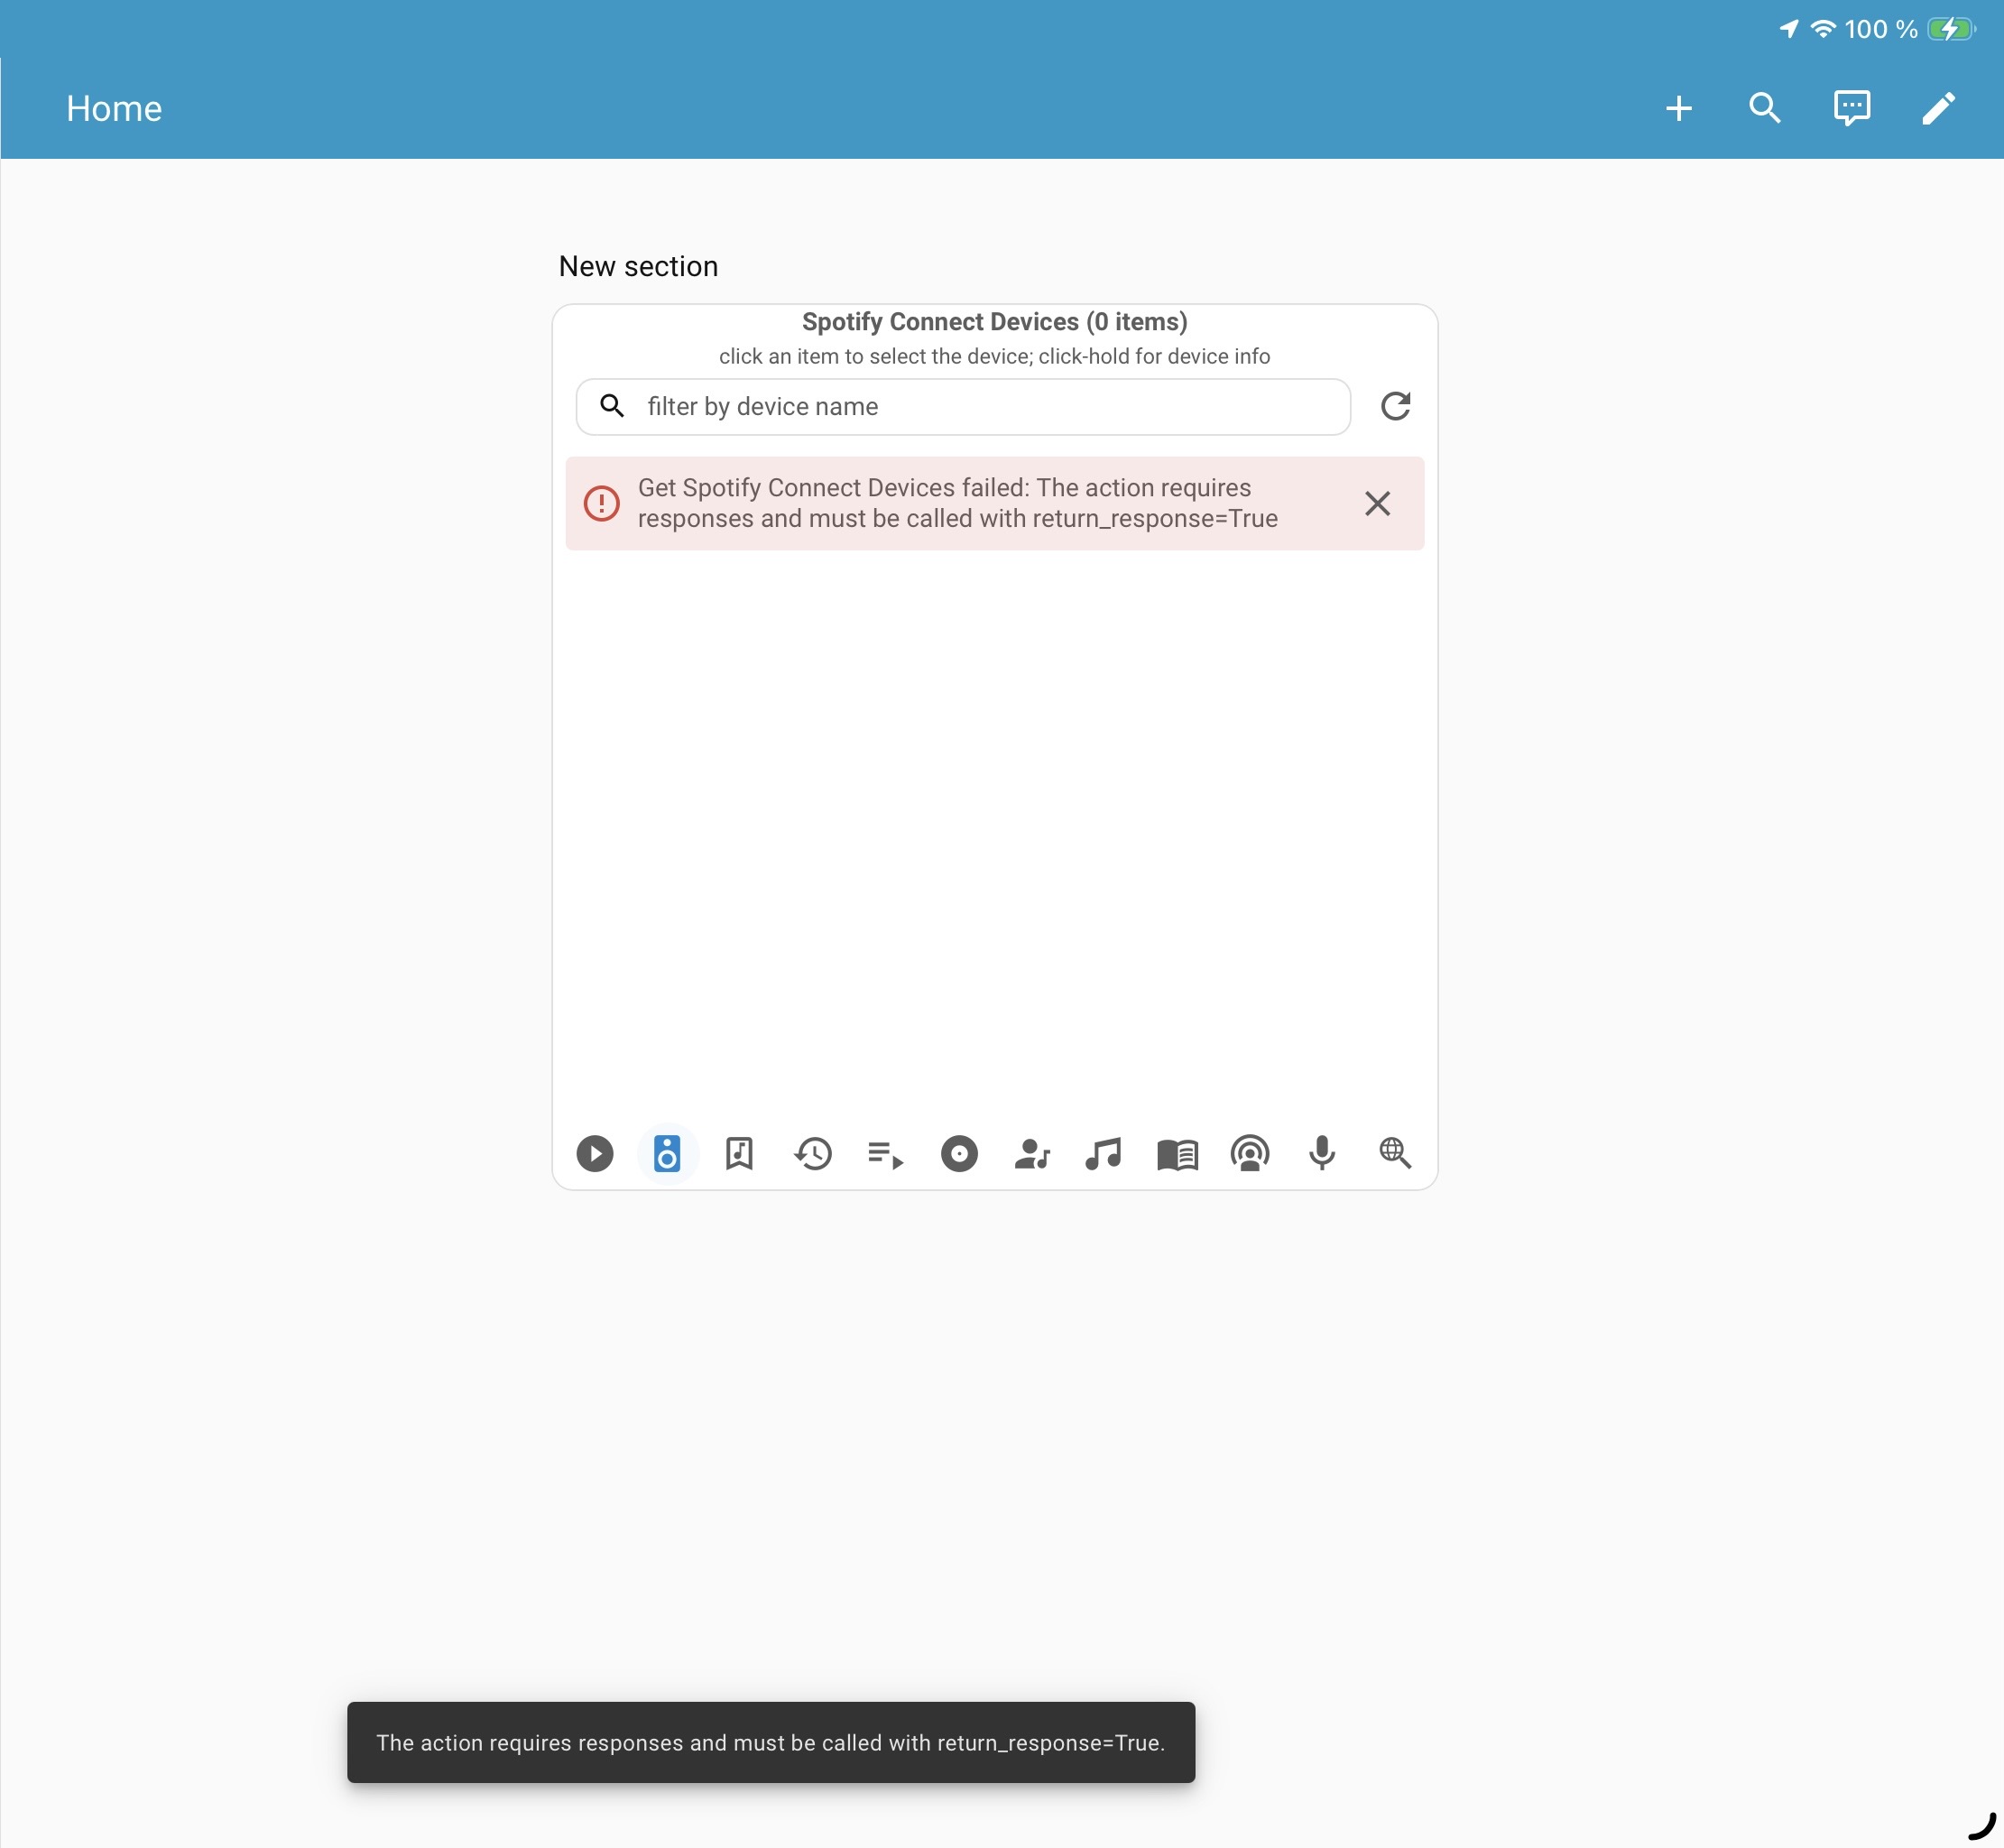This screenshot has height=1848, width=2004.
Task: Open dashboard search in header
Action: [x=1765, y=108]
